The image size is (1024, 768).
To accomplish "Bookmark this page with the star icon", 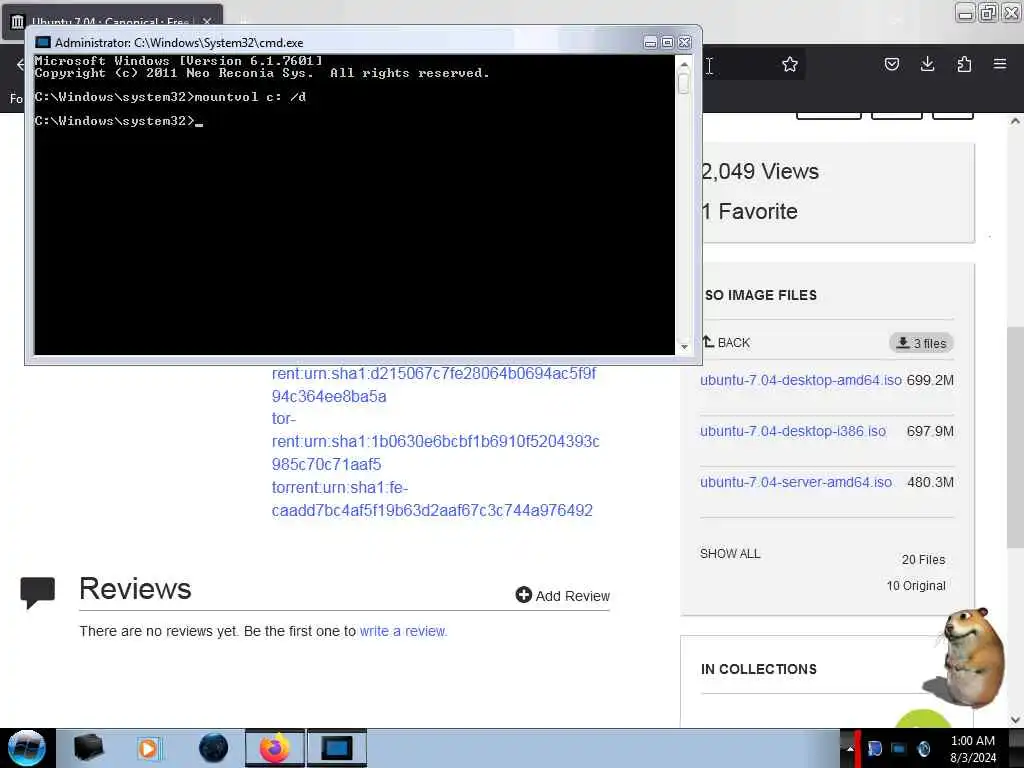I will (790, 64).
